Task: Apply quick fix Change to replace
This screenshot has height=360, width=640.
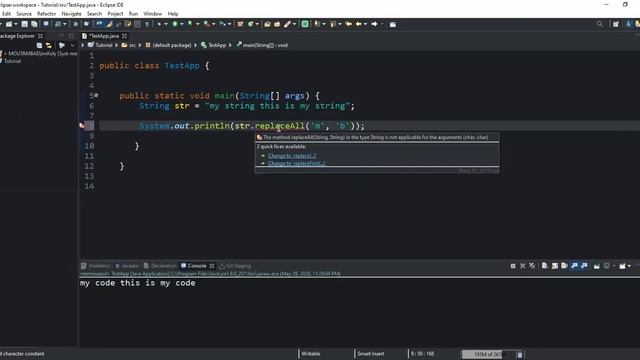Action: [292, 156]
